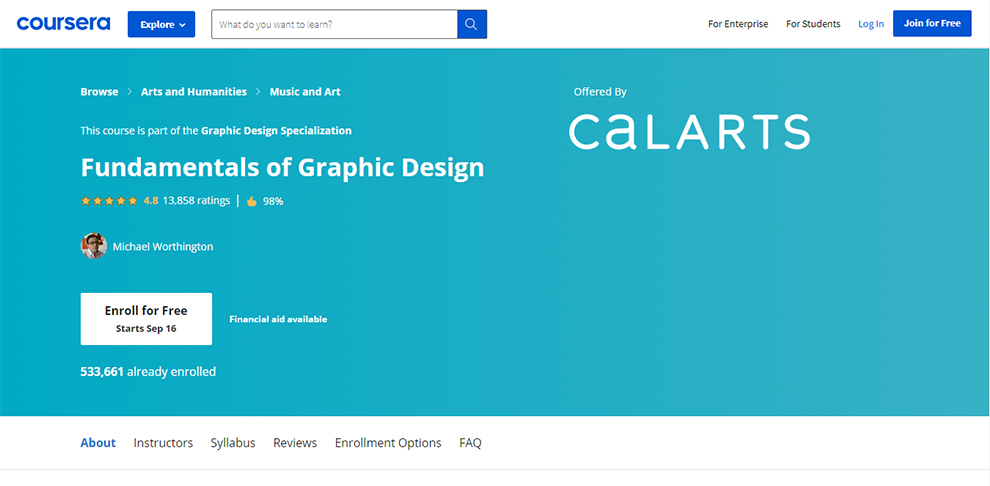Open the Graphic Design Specialization link

277,131
